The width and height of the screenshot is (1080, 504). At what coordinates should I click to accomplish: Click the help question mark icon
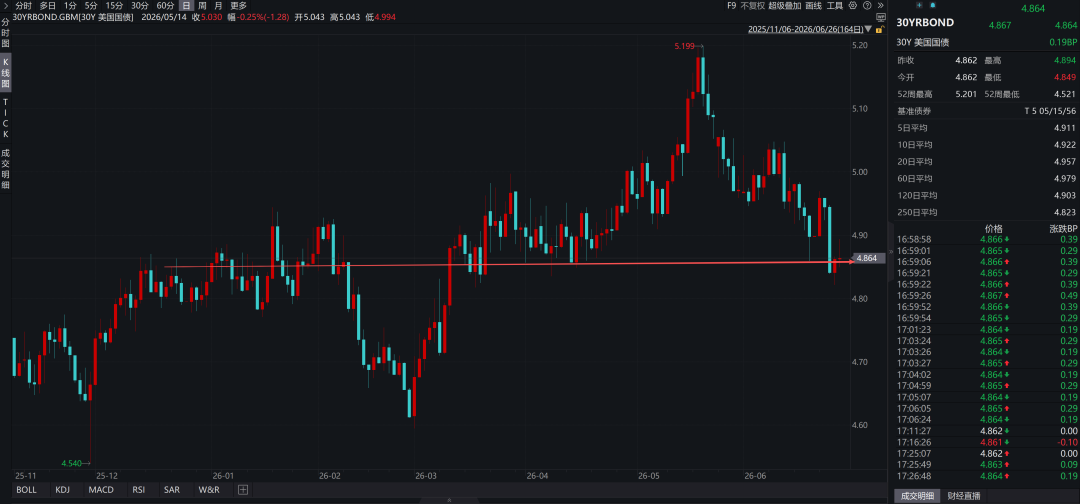coord(867,6)
